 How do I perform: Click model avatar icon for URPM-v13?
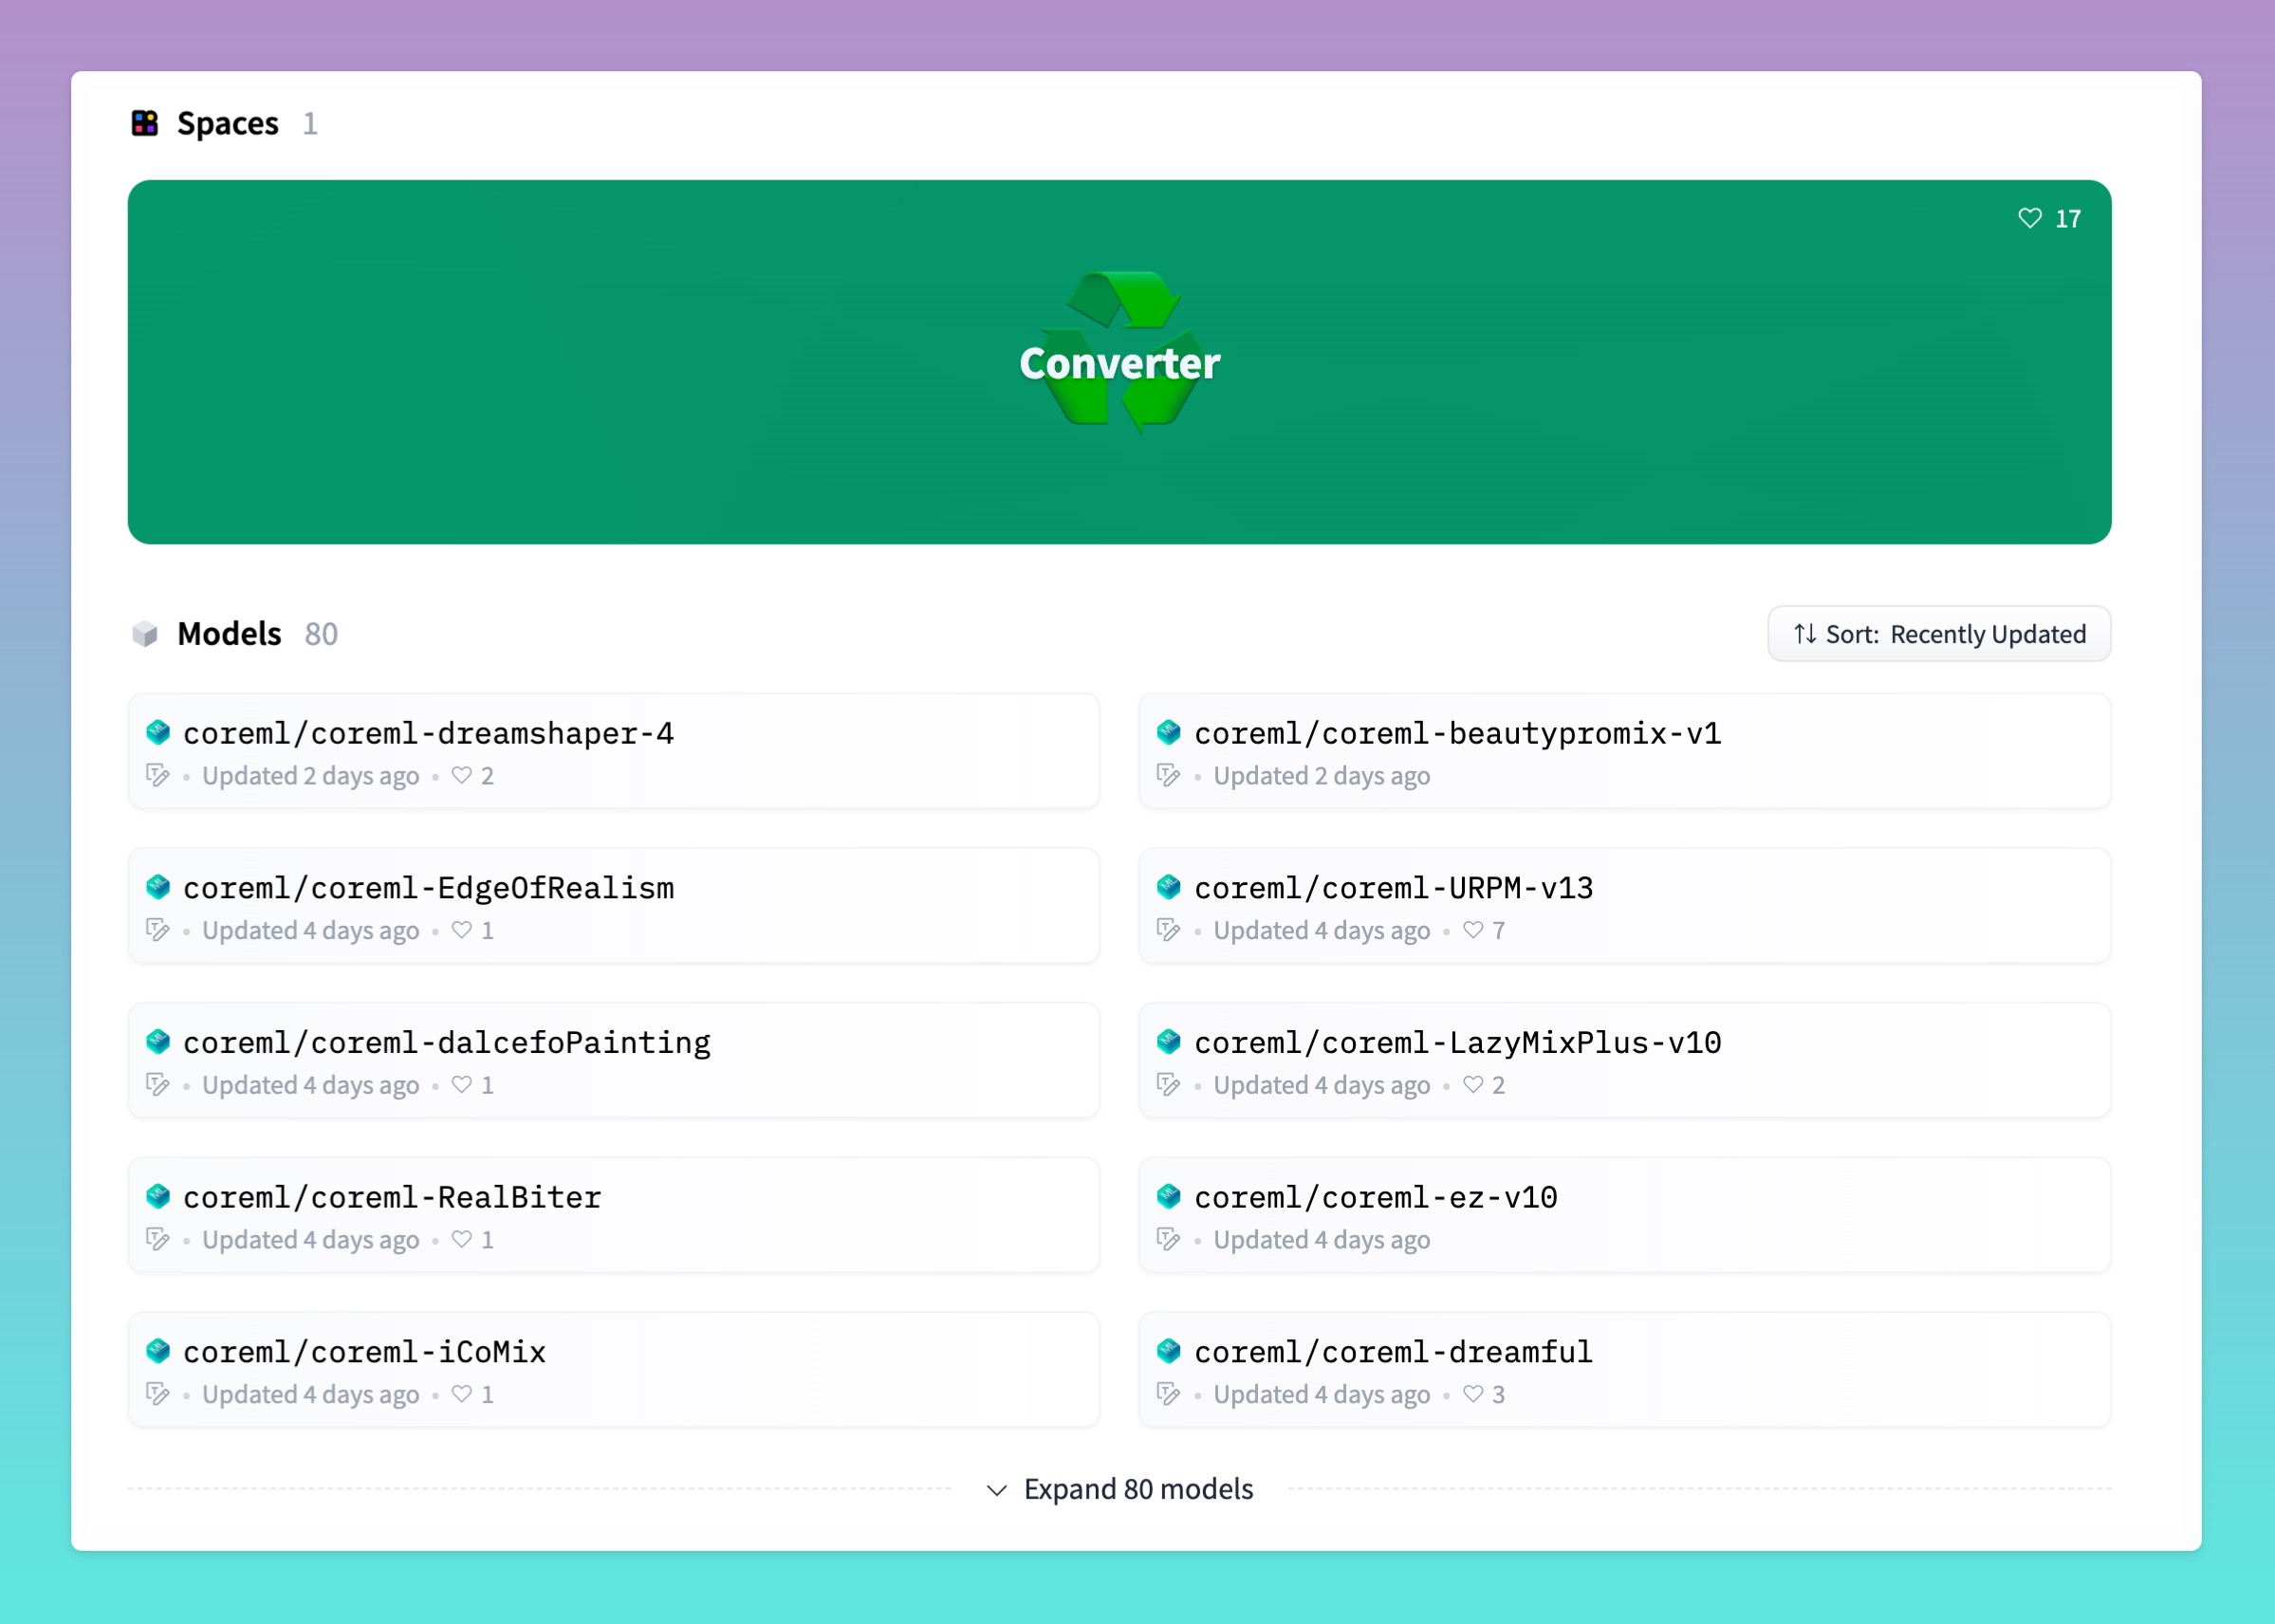click(1169, 887)
